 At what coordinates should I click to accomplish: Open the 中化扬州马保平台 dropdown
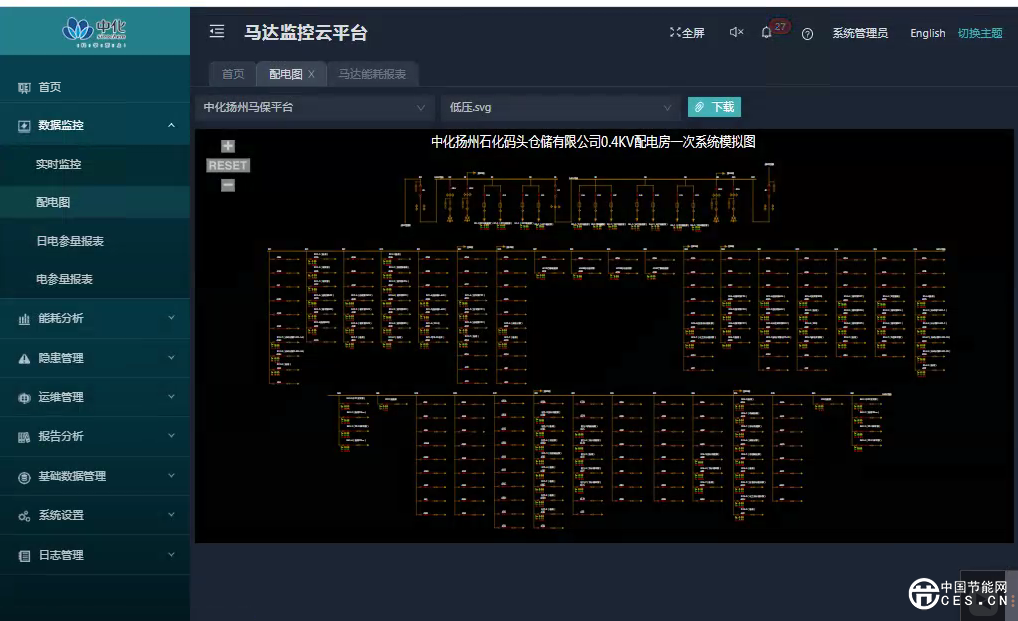(314, 107)
